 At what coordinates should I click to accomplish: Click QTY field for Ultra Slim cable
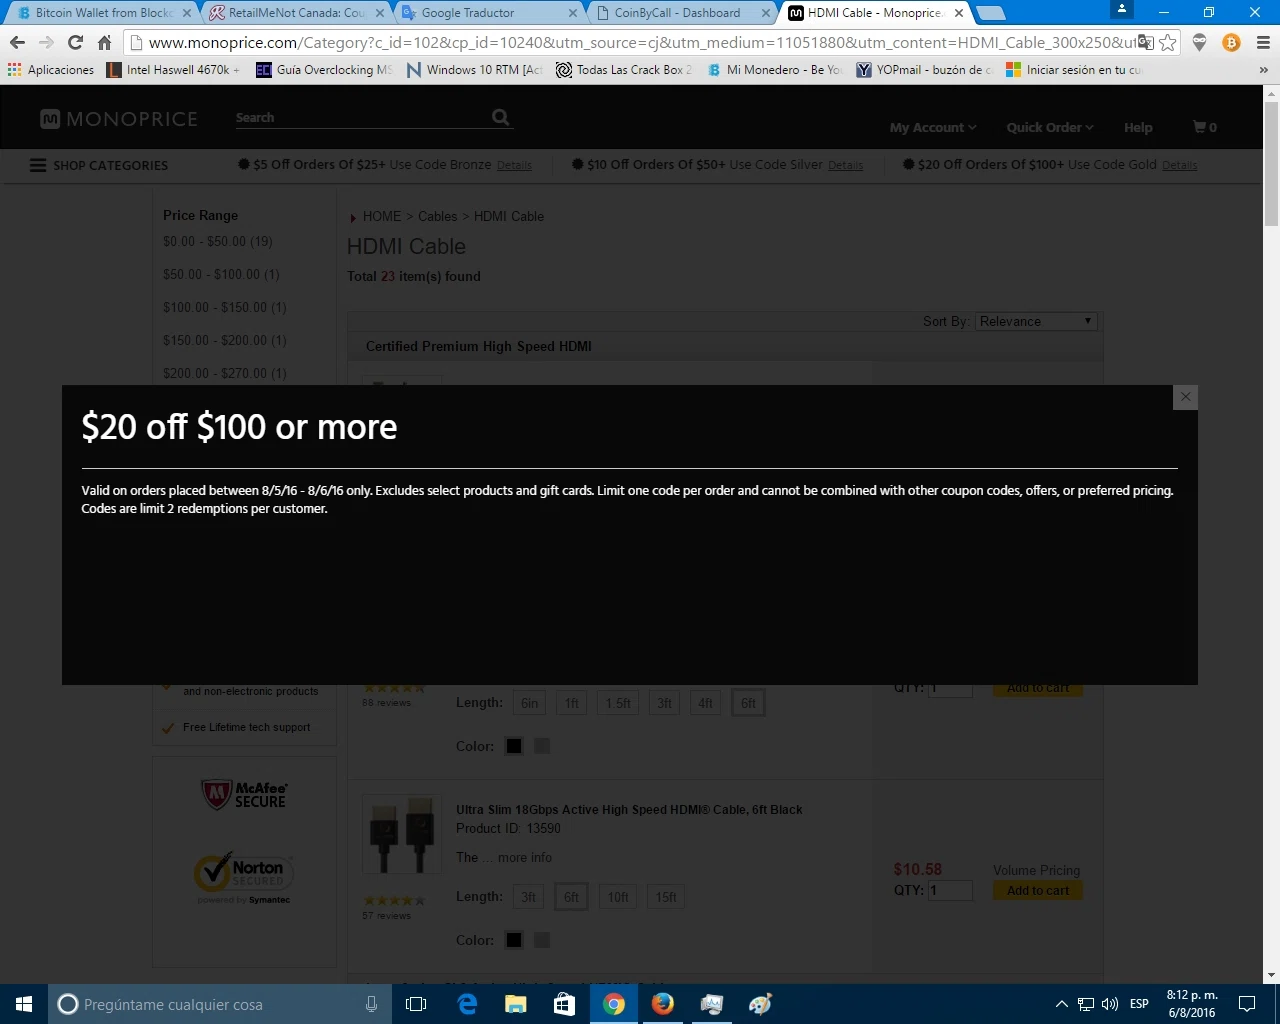pos(950,890)
